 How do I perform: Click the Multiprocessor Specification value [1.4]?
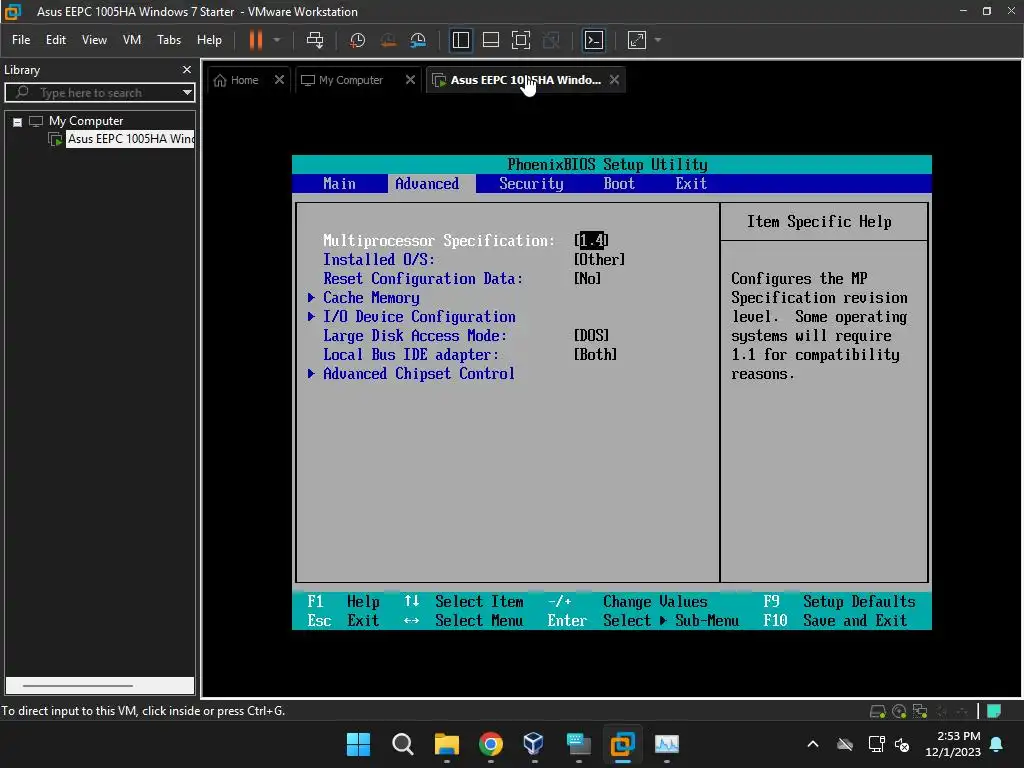point(591,240)
